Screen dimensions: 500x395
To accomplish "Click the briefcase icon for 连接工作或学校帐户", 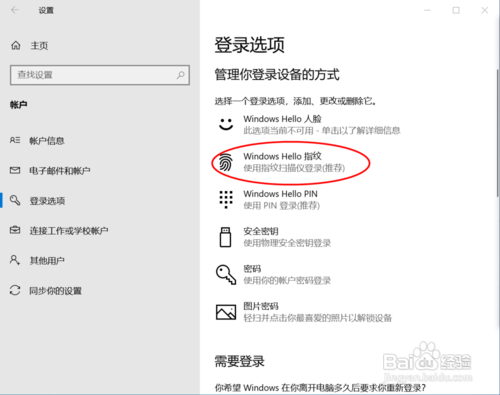I will click(x=15, y=230).
